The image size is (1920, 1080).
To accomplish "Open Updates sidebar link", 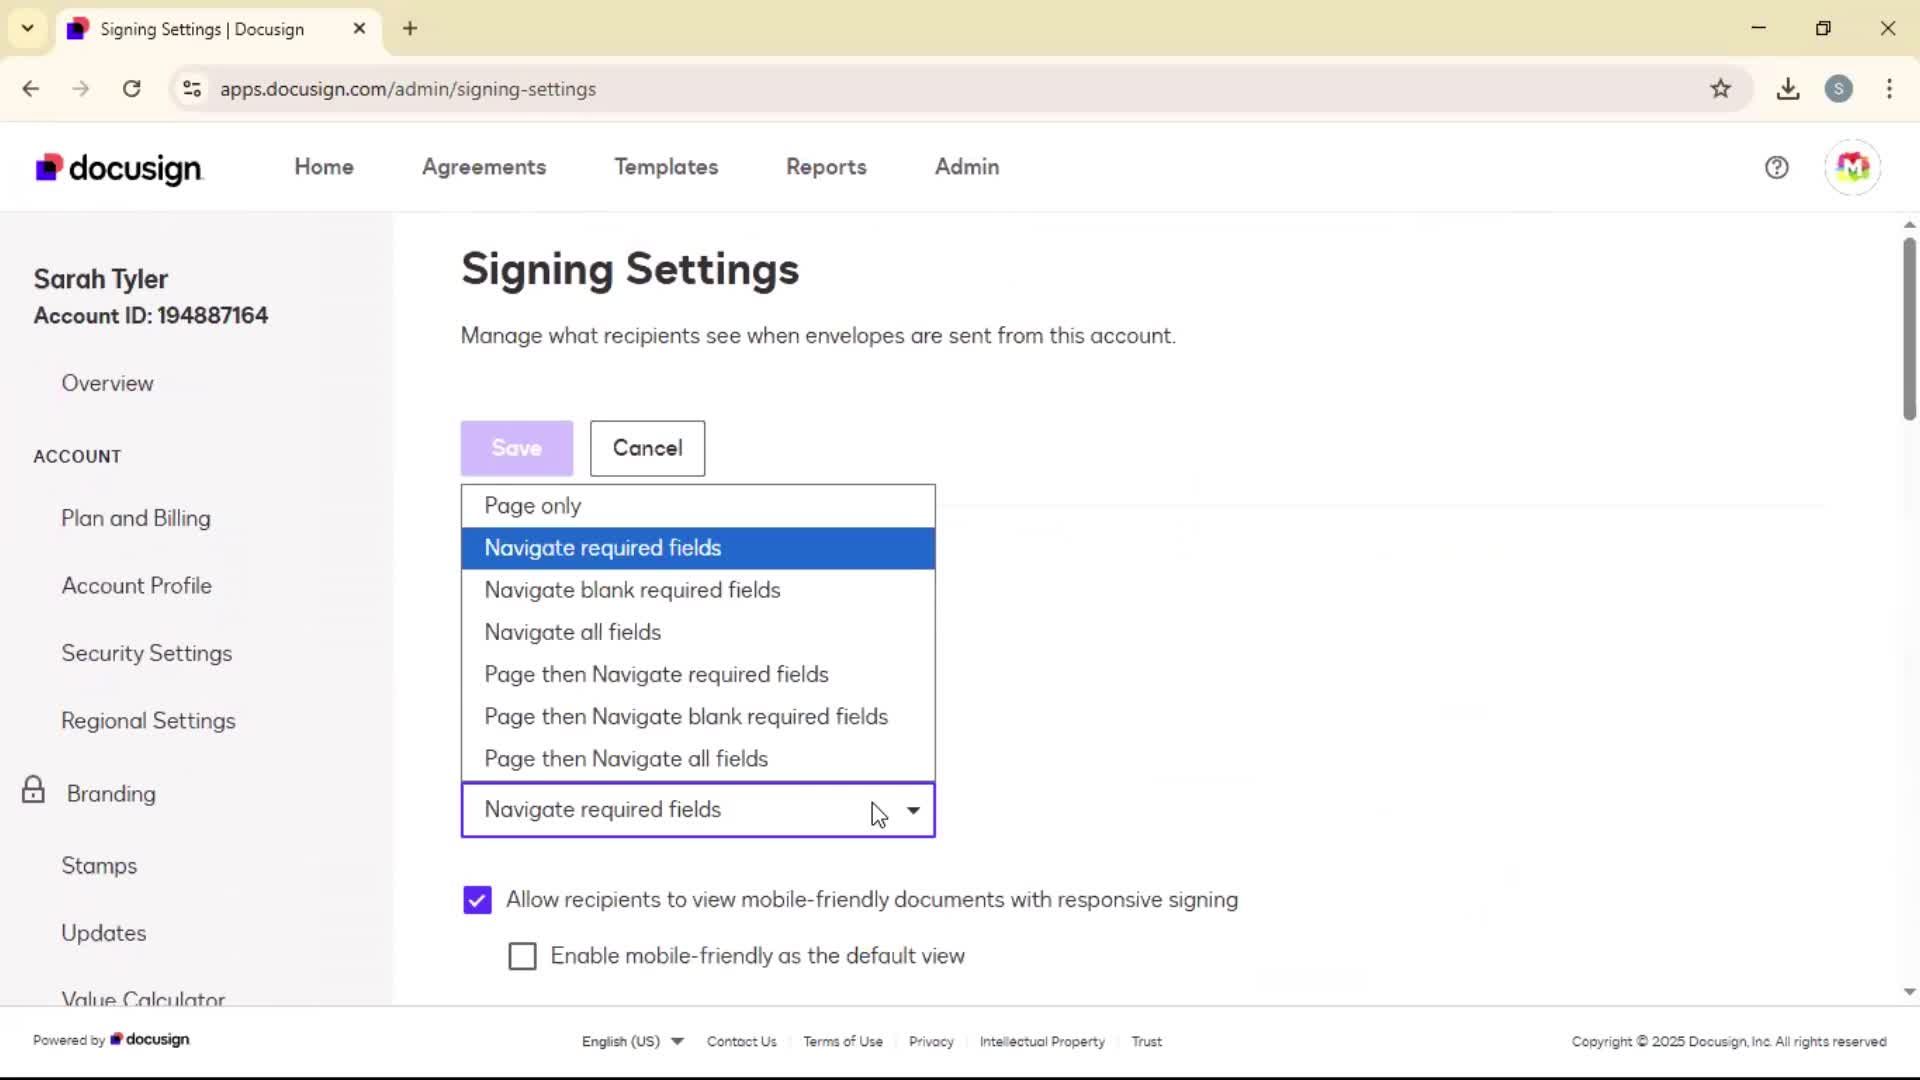I will (x=104, y=933).
